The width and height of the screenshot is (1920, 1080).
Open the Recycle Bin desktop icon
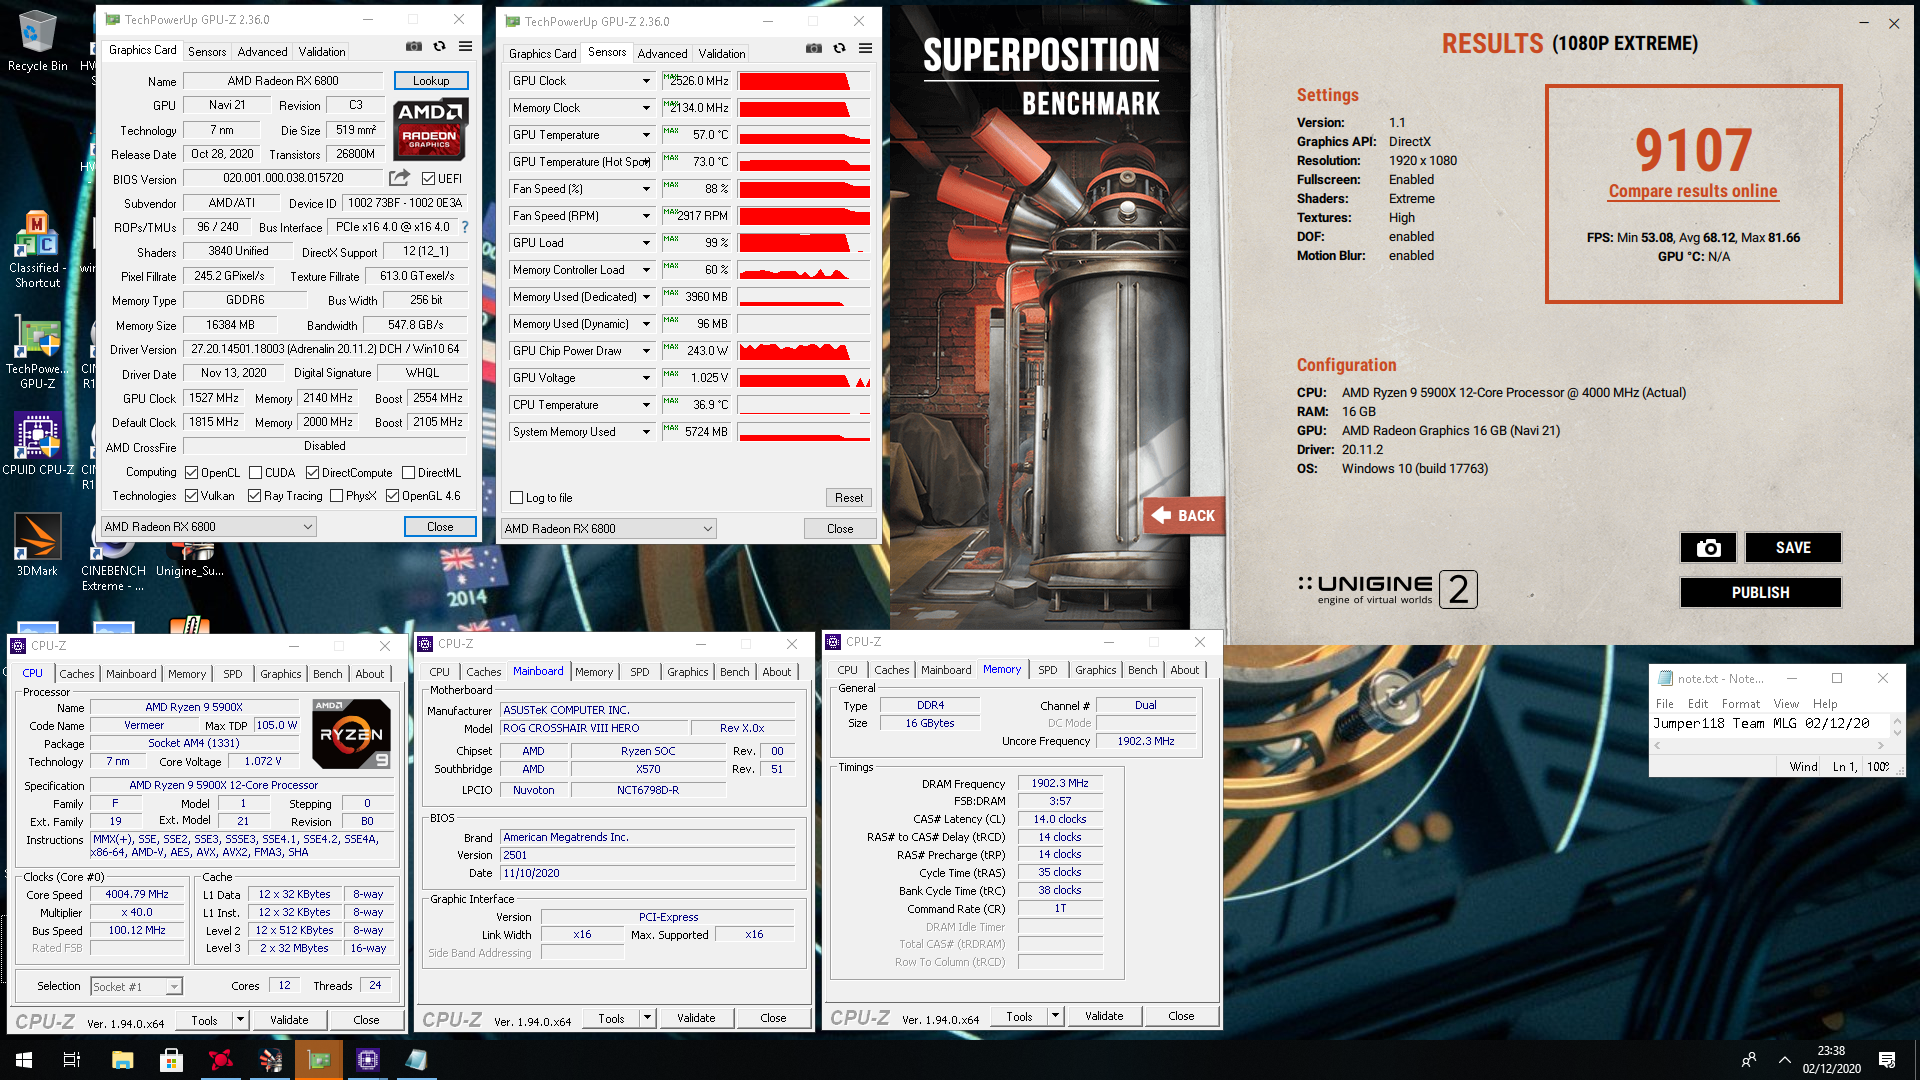[37, 40]
